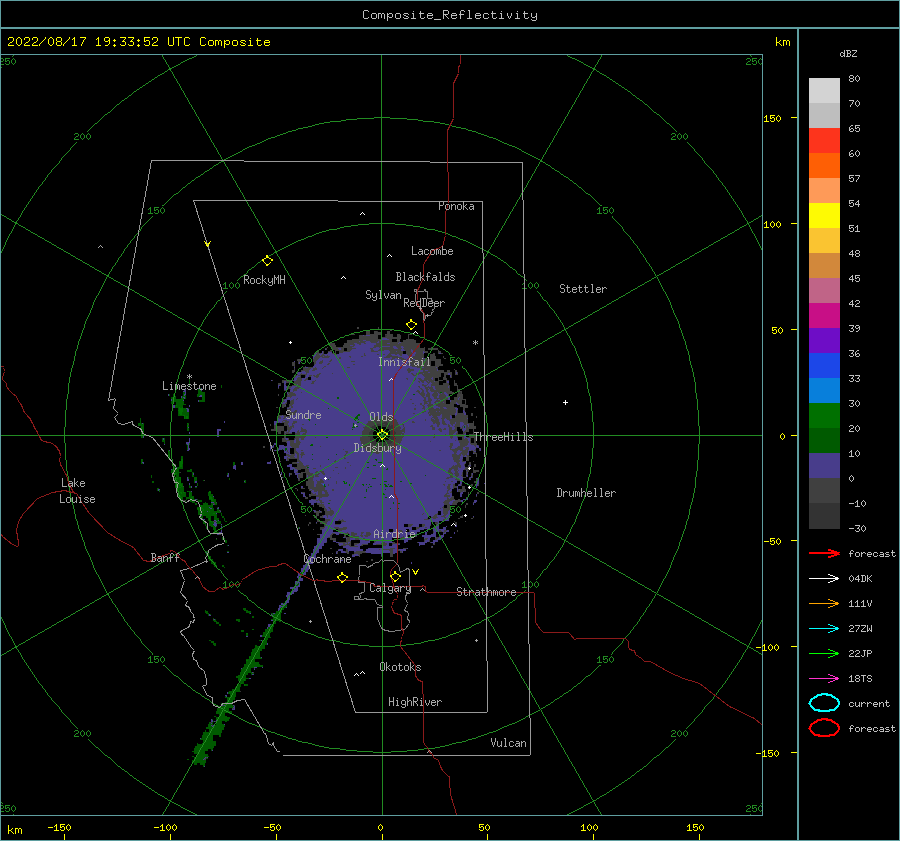Click the ThreeHills town label
The image size is (900, 841).
coord(503,437)
